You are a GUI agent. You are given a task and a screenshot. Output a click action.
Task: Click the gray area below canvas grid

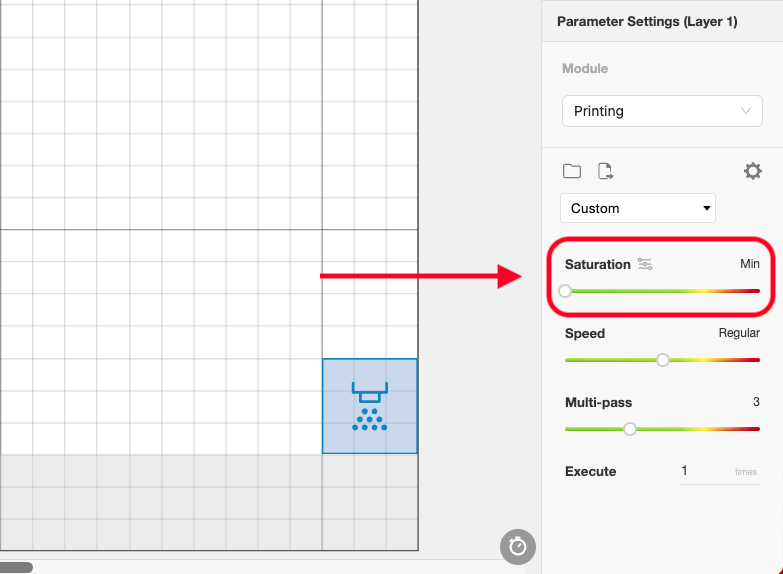coord(209,502)
